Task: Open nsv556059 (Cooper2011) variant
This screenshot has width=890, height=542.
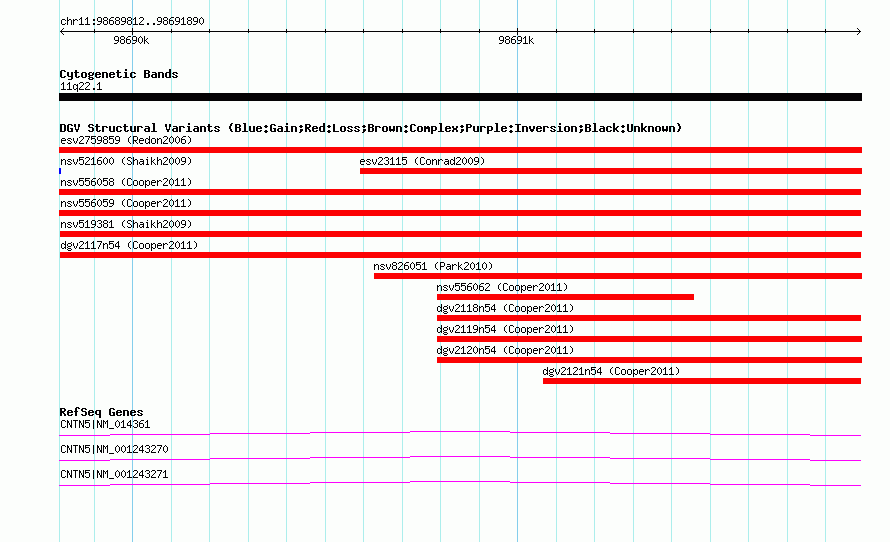Action: point(126,203)
